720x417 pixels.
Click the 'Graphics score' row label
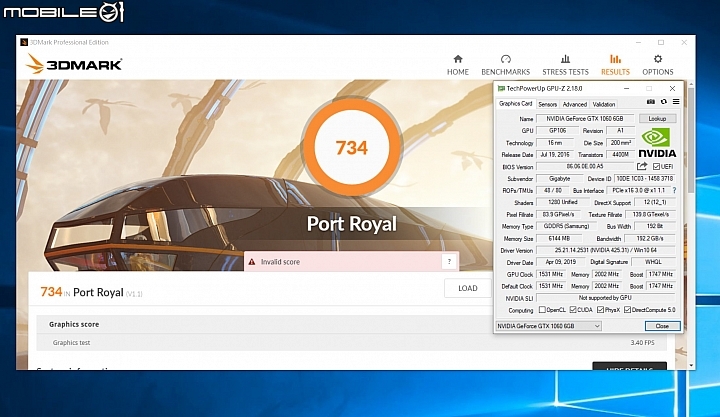point(74,324)
